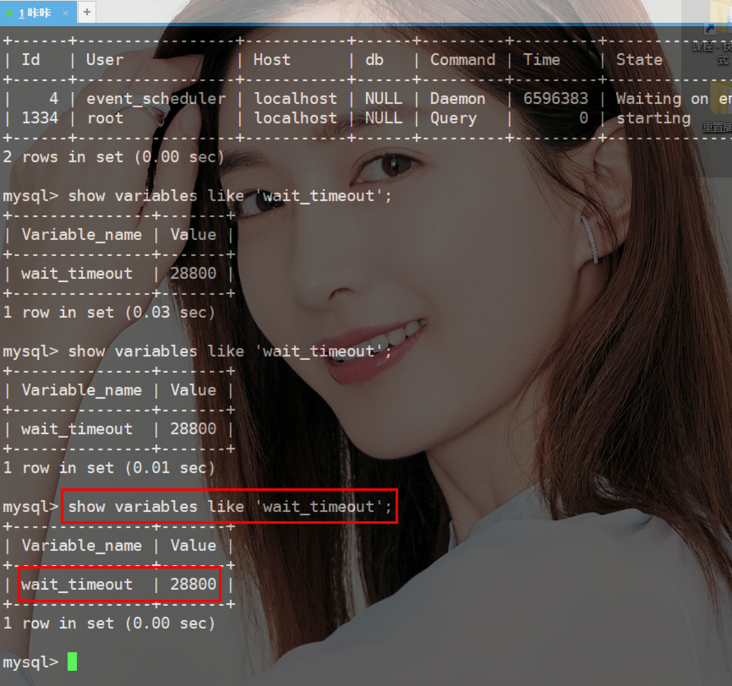The height and width of the screenshot is (686, 732).
Task: Click the 'show variables' command after '(0.01 sec)'
Action: point(230,507)
